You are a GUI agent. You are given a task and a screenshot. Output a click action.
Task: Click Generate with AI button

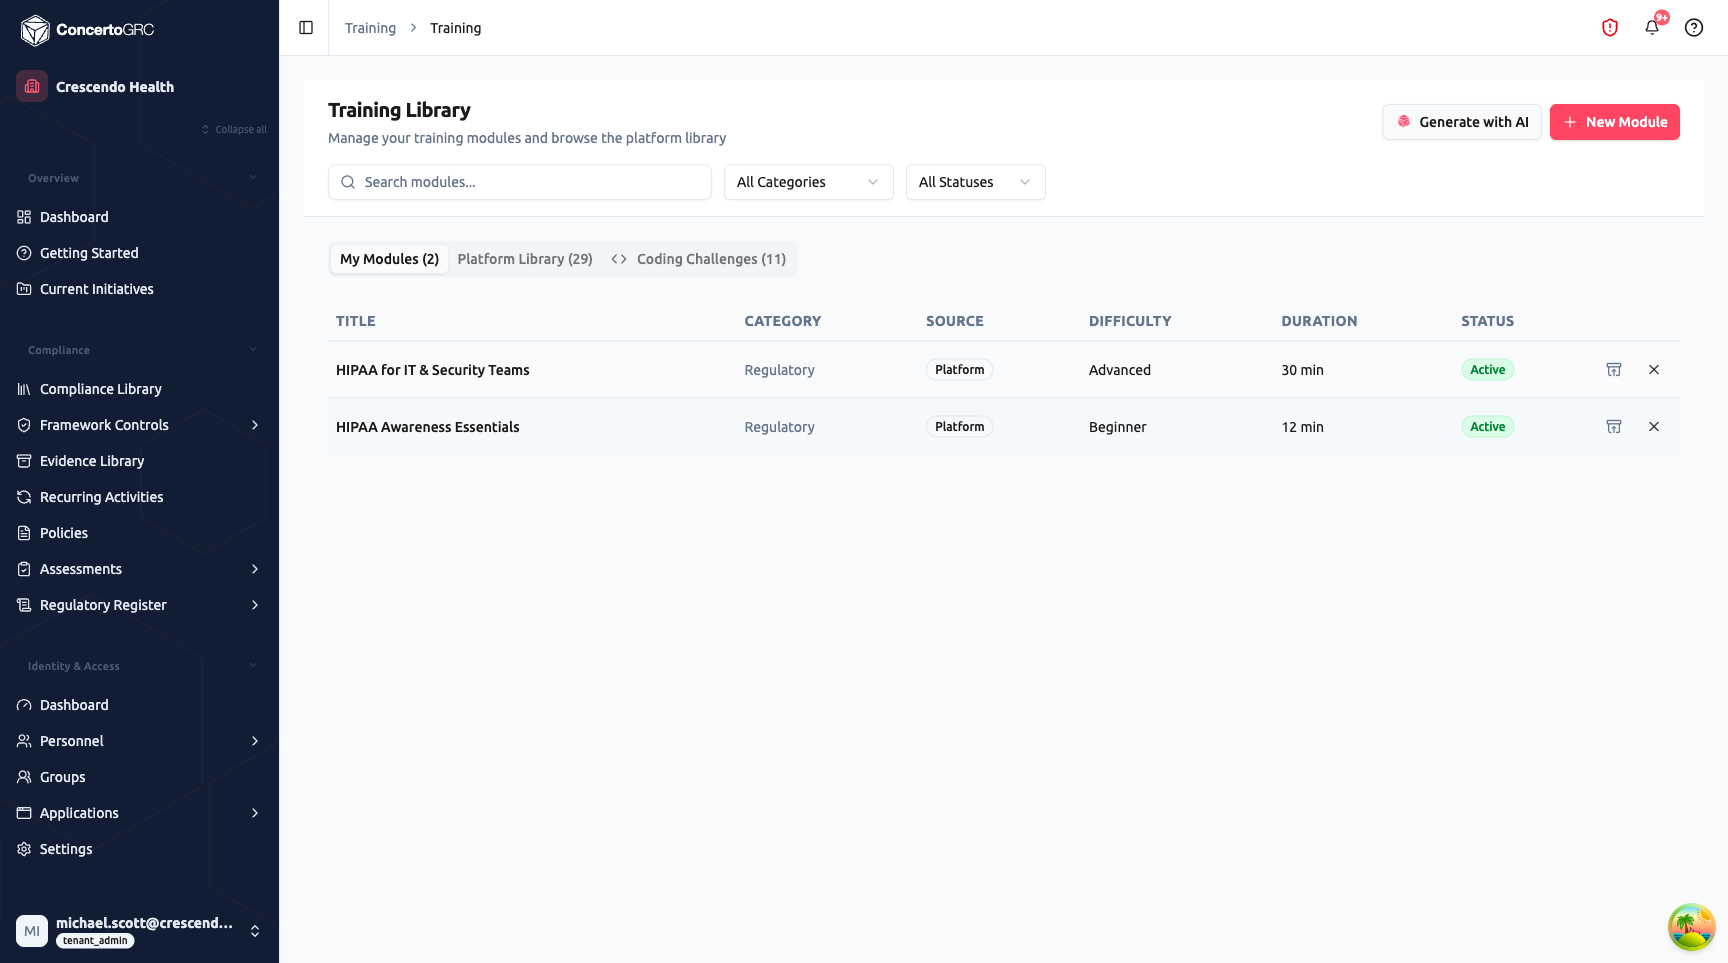[1462, 122]
